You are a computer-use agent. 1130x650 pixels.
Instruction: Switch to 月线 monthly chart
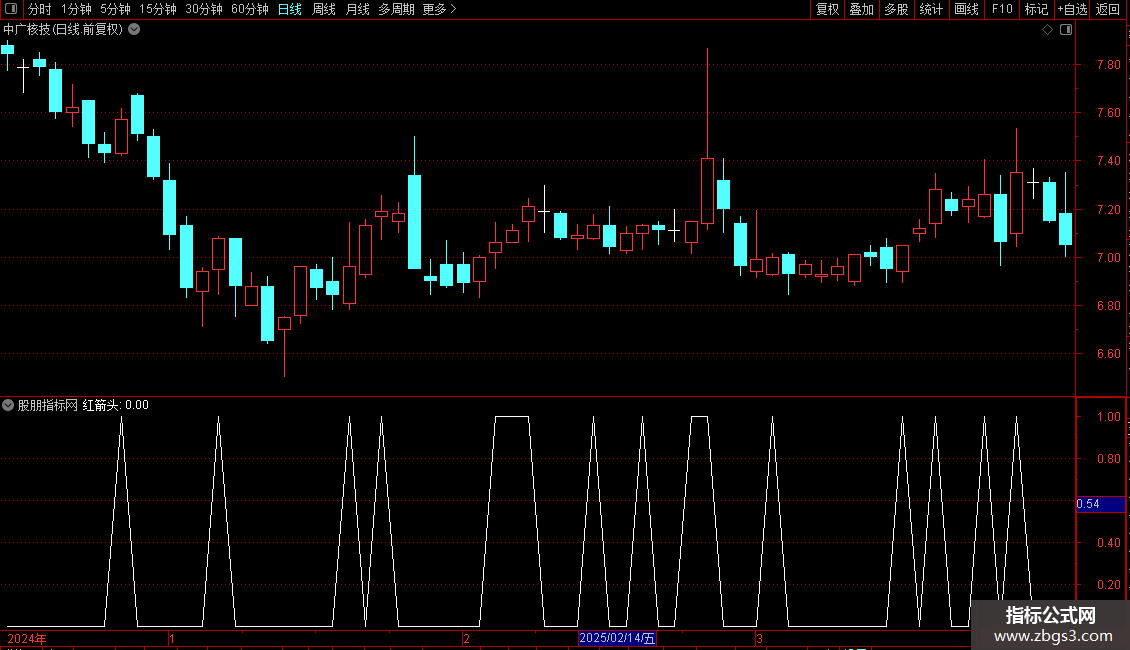(x=357, y=9)
